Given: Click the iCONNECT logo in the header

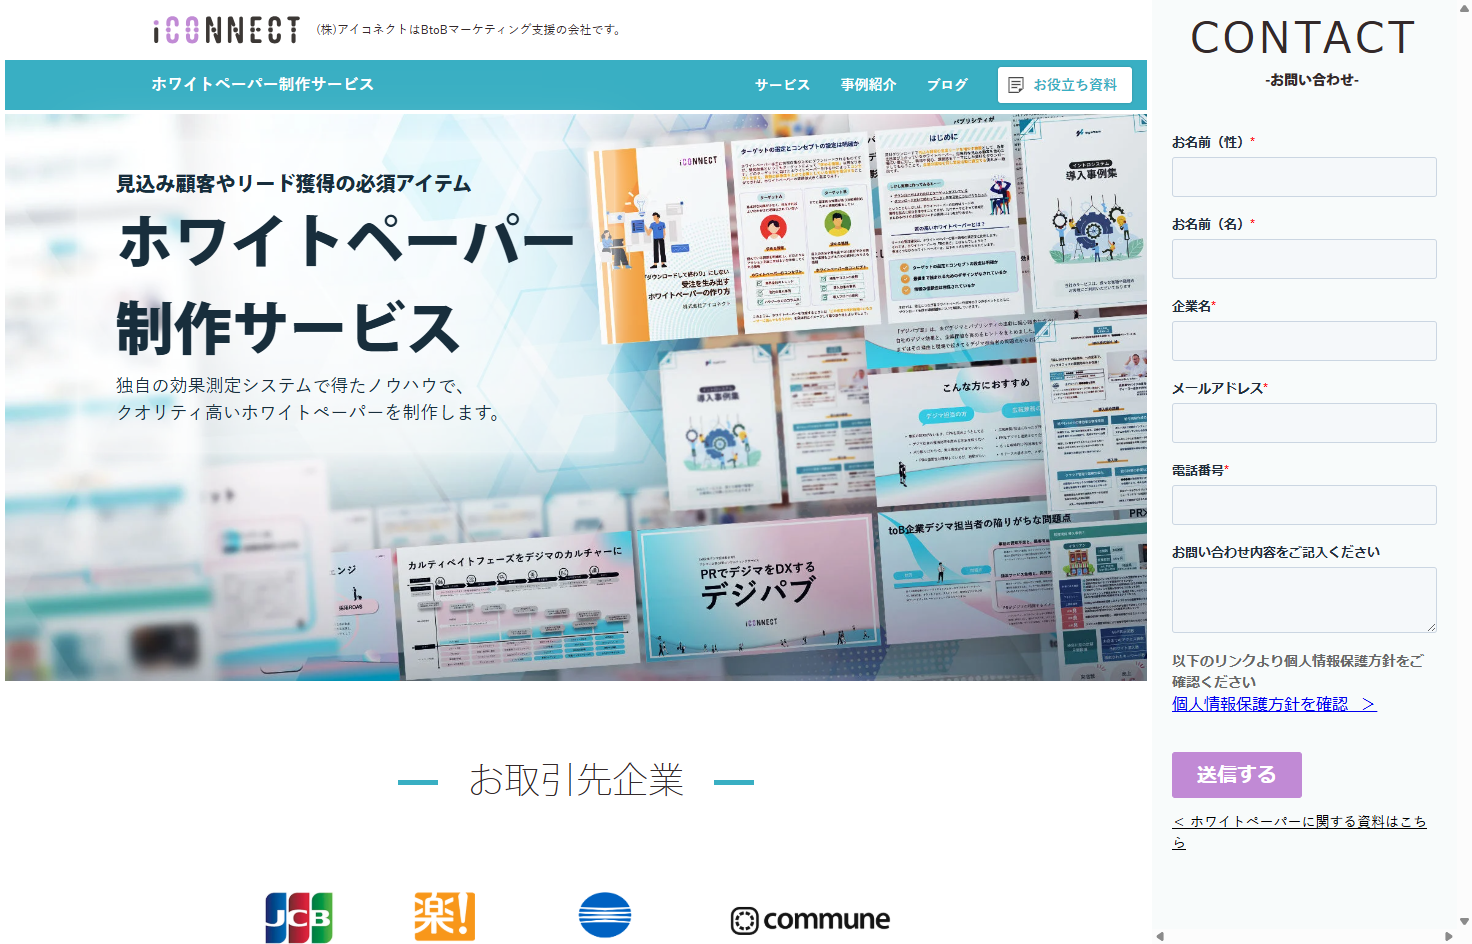Looking at the screenshot, I should click(222, 29).
